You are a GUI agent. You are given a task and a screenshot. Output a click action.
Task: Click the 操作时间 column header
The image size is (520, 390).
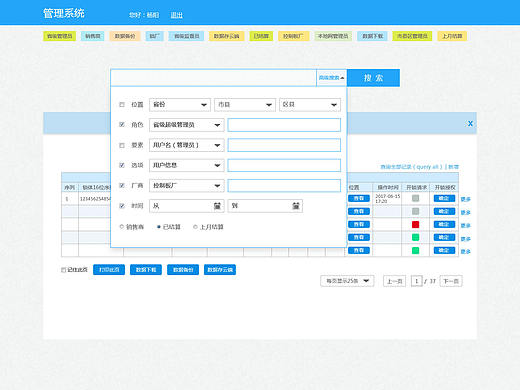(x=387, y=188)
